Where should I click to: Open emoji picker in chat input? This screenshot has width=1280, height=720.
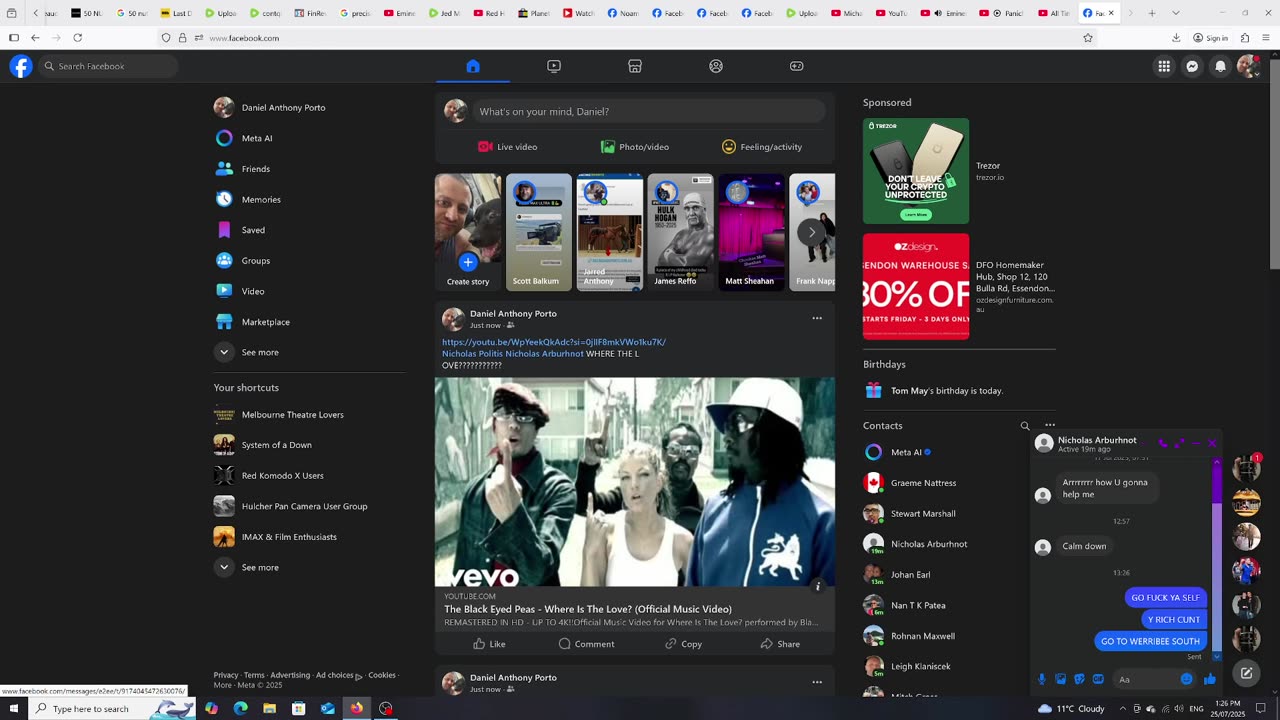pyautogui.click(x=1186, y=679)
